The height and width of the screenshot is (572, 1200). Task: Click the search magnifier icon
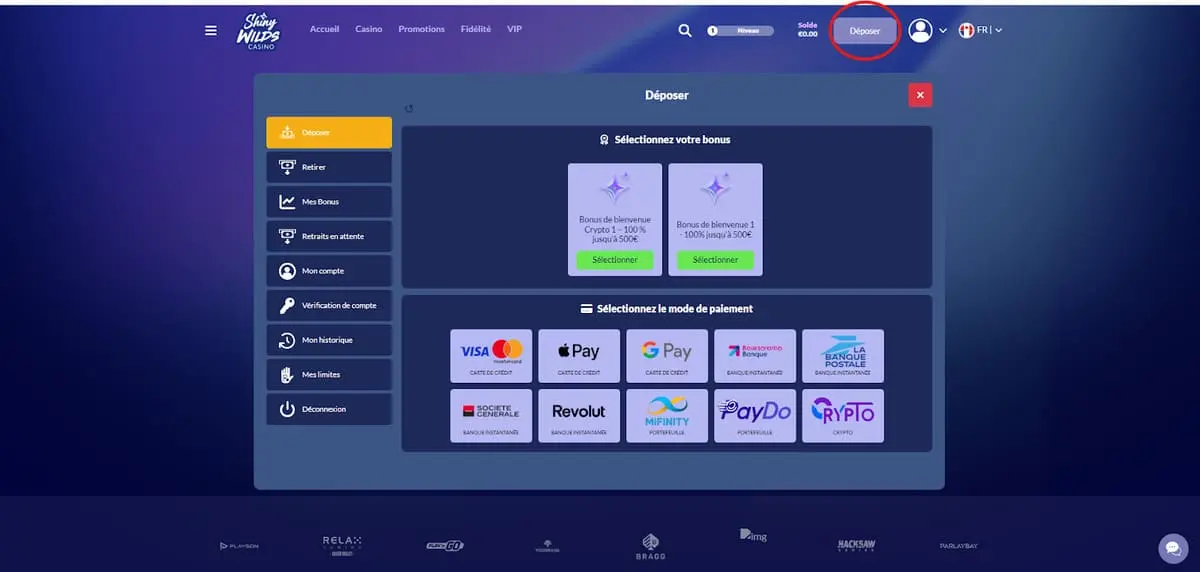click(x=685, y=30)
